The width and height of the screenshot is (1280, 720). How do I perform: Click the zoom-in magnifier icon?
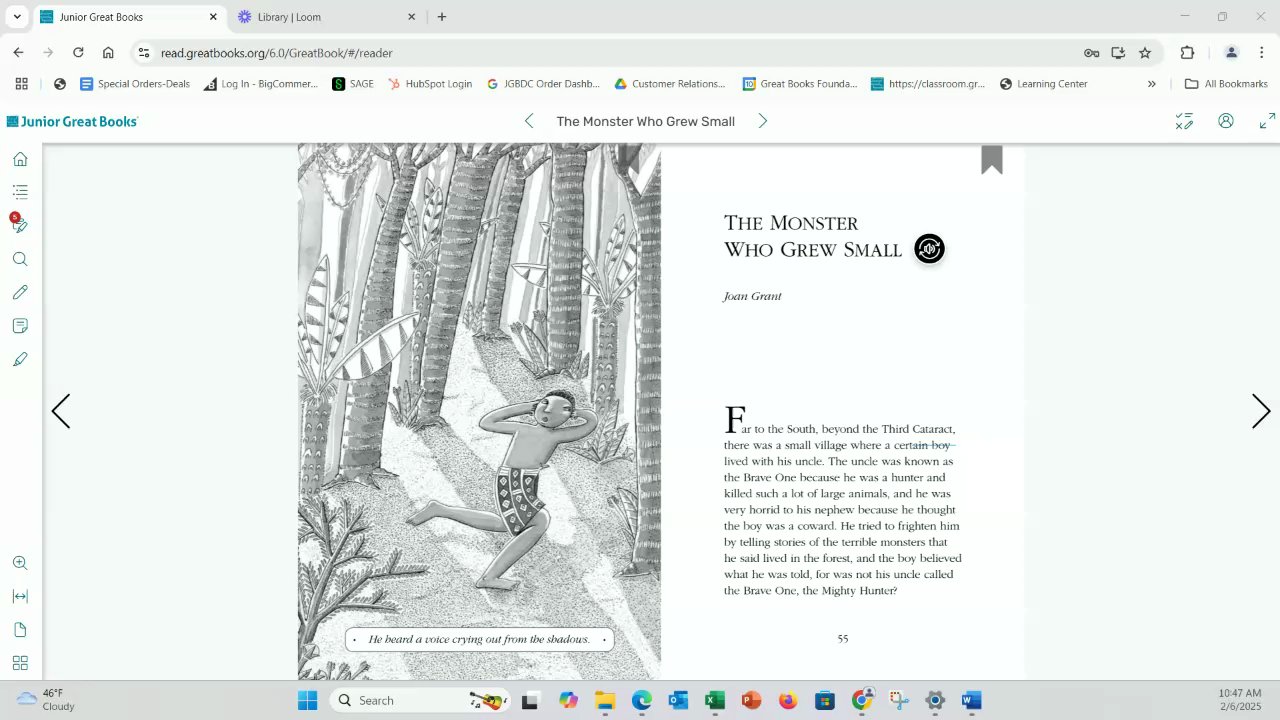[20, 563]
